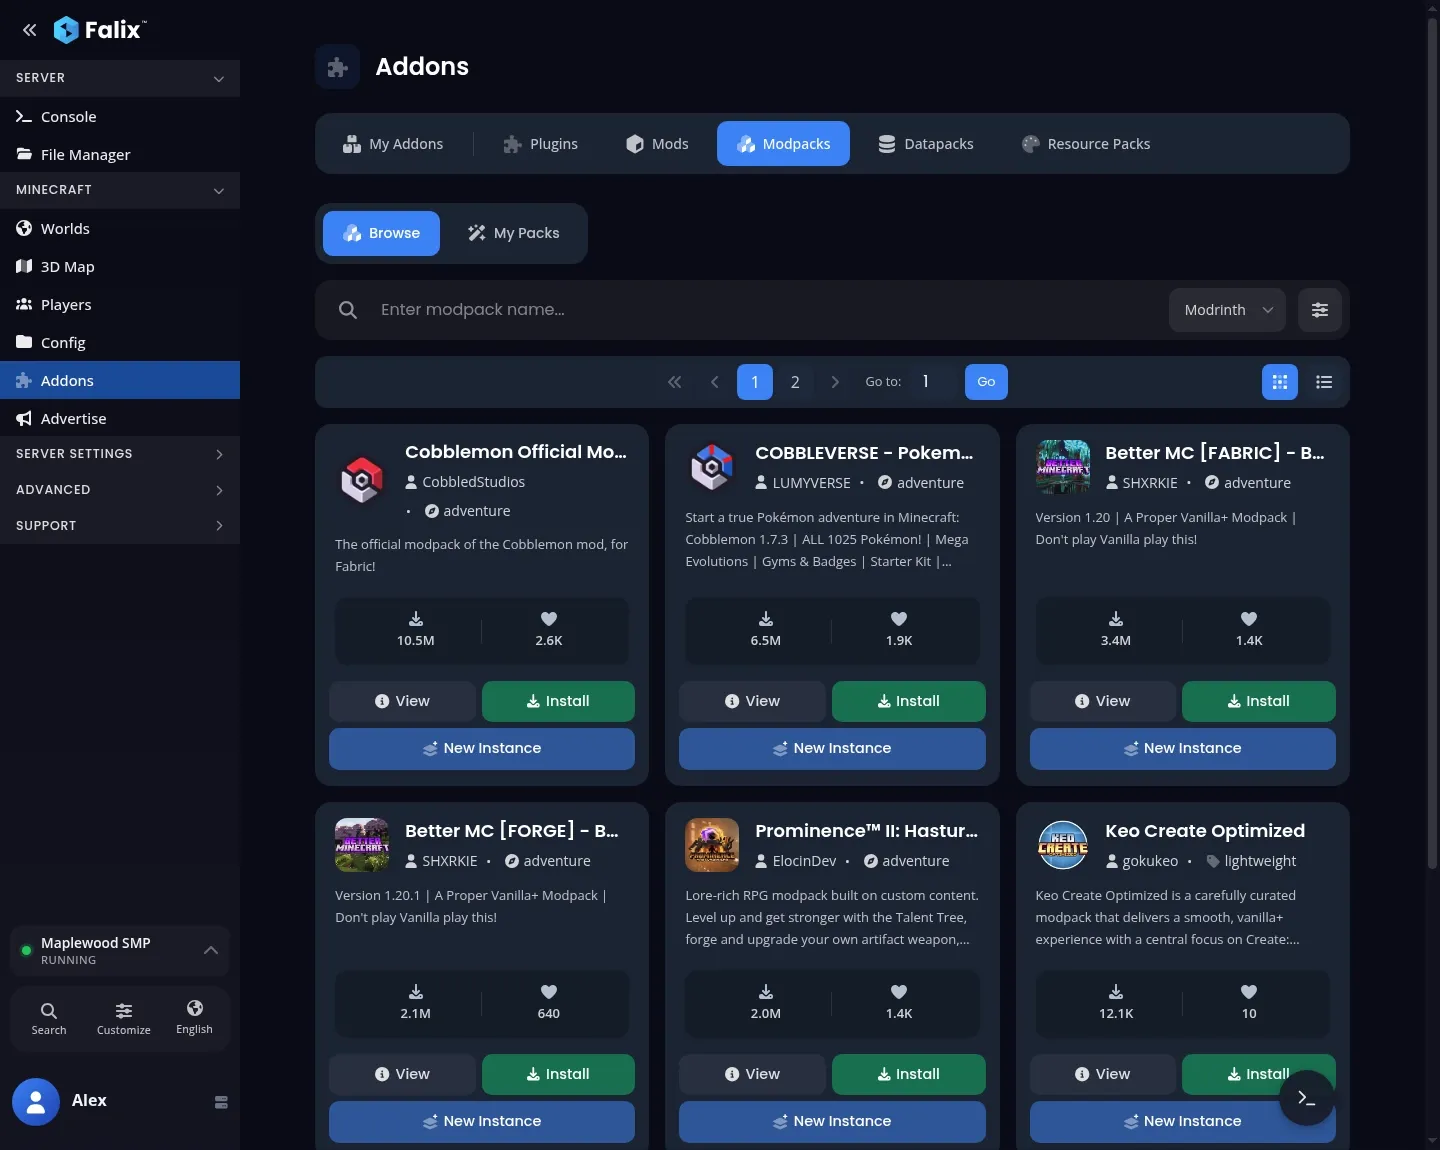This screenshot has height=1150, width=1440.
Task: Go to next page arrow
Action: point(835,382)
